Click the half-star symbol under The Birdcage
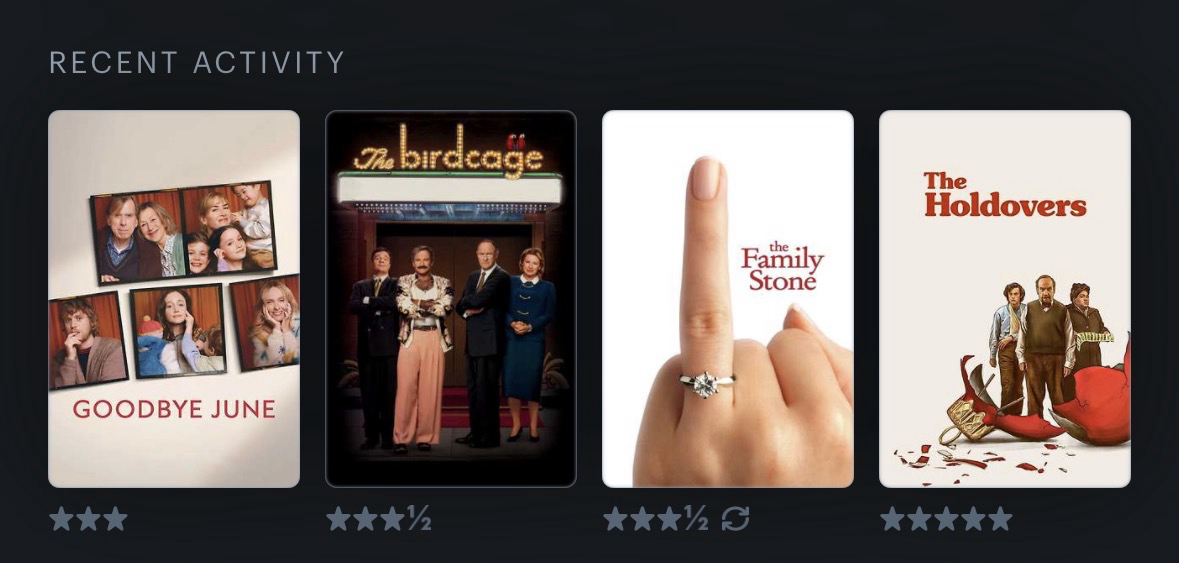Viewport: 1179px width, 563px height. tap(420, 519)
